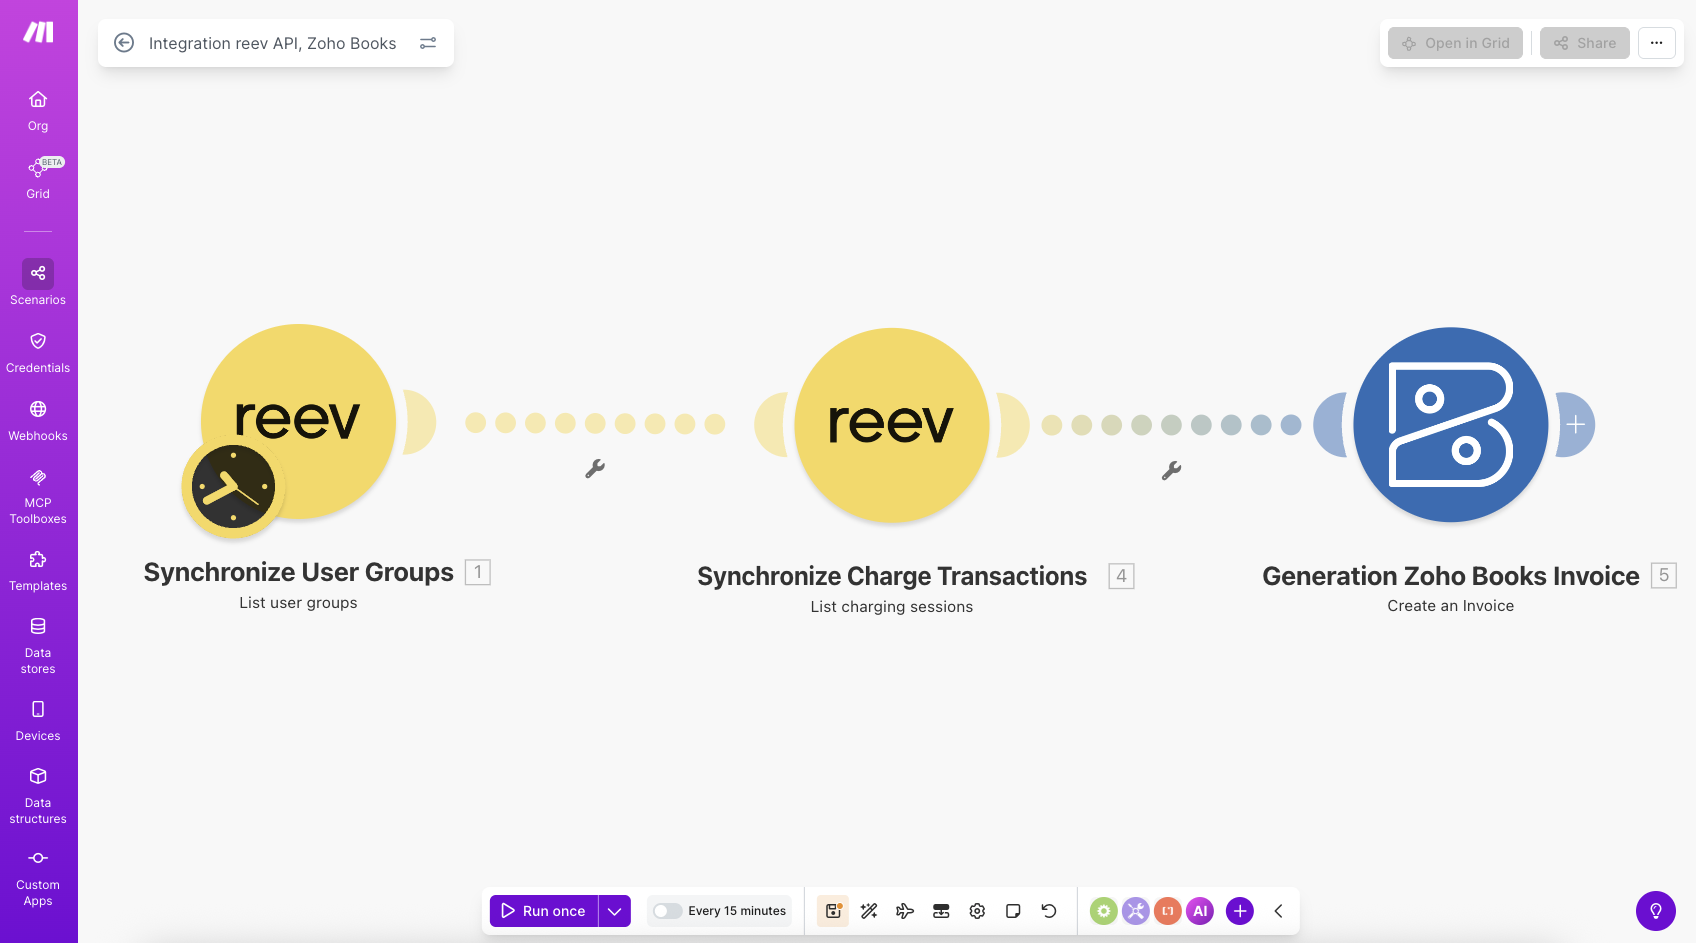Click the undo arrow icon in toolbar
The height and width of the screenshot is (943, 1696).
point(1049,911)
